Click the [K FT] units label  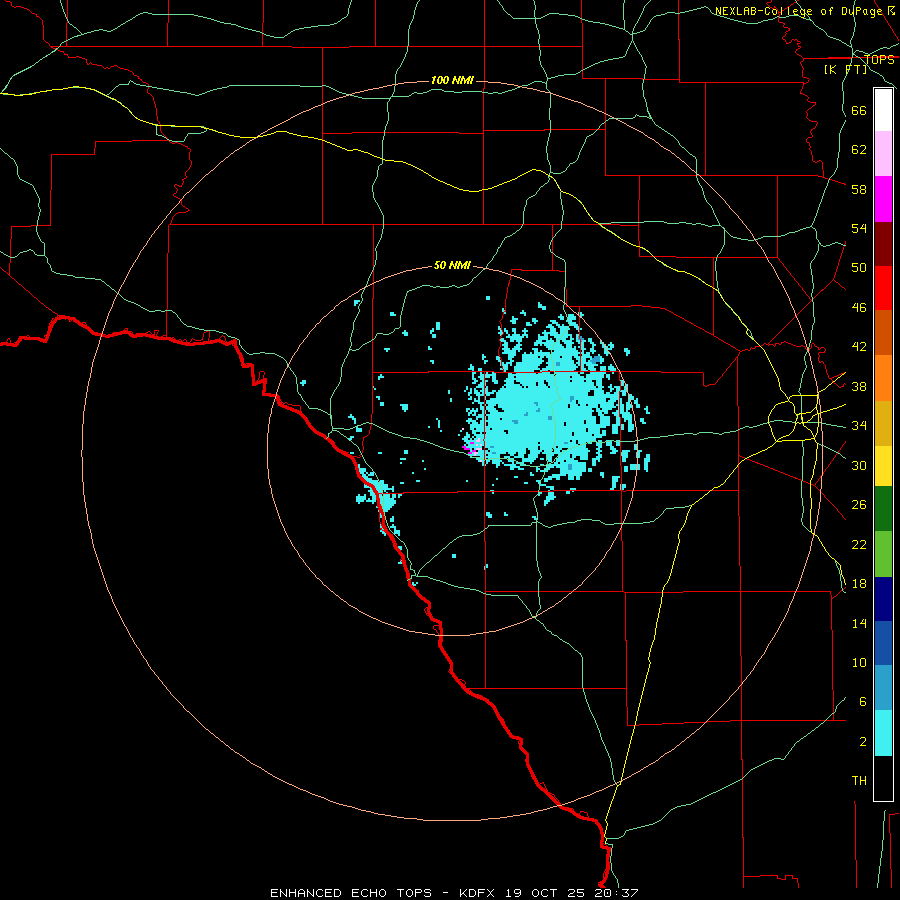pos(845,69)
